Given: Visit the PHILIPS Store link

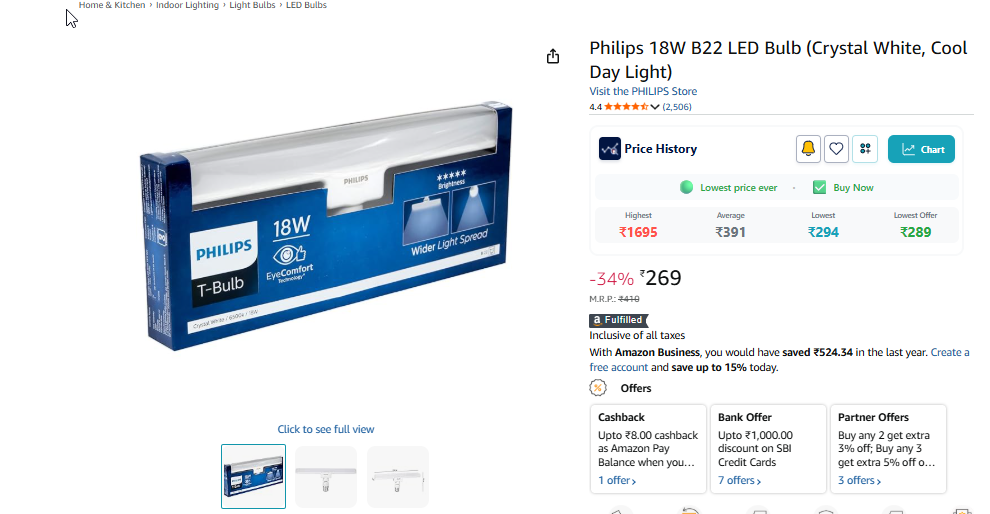Looking at the screenshot, I should pyautogui.click(x=643, y=91).
